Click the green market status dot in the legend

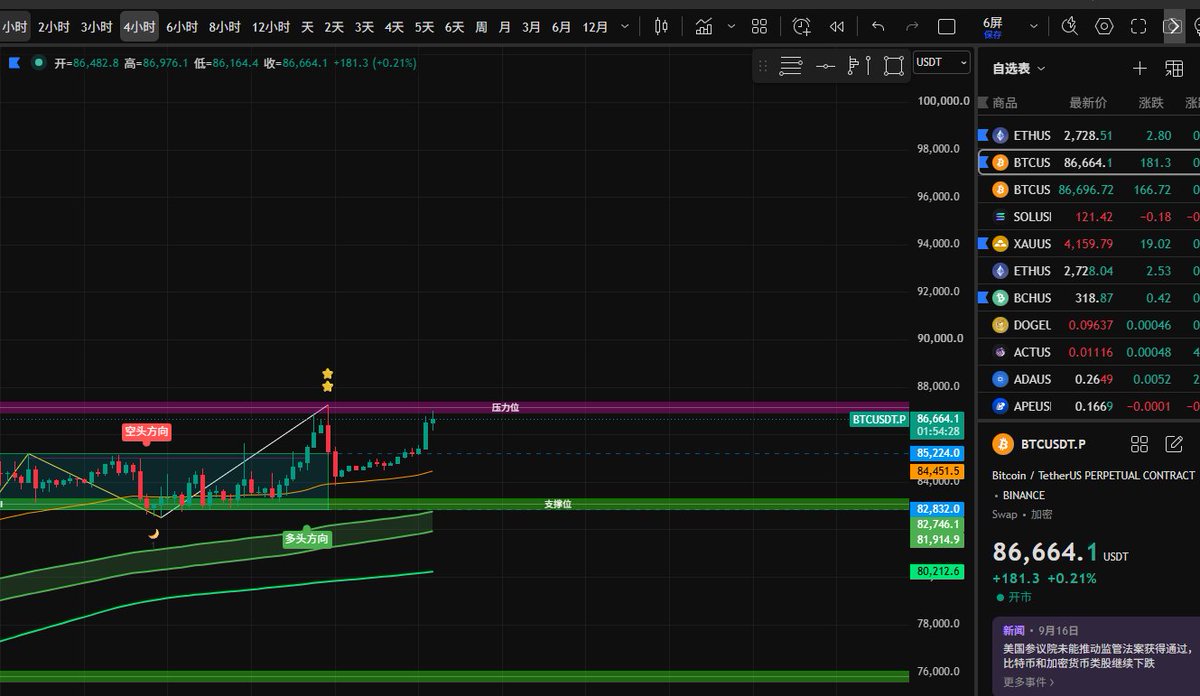pyautogui.click(x=38, y=62)
